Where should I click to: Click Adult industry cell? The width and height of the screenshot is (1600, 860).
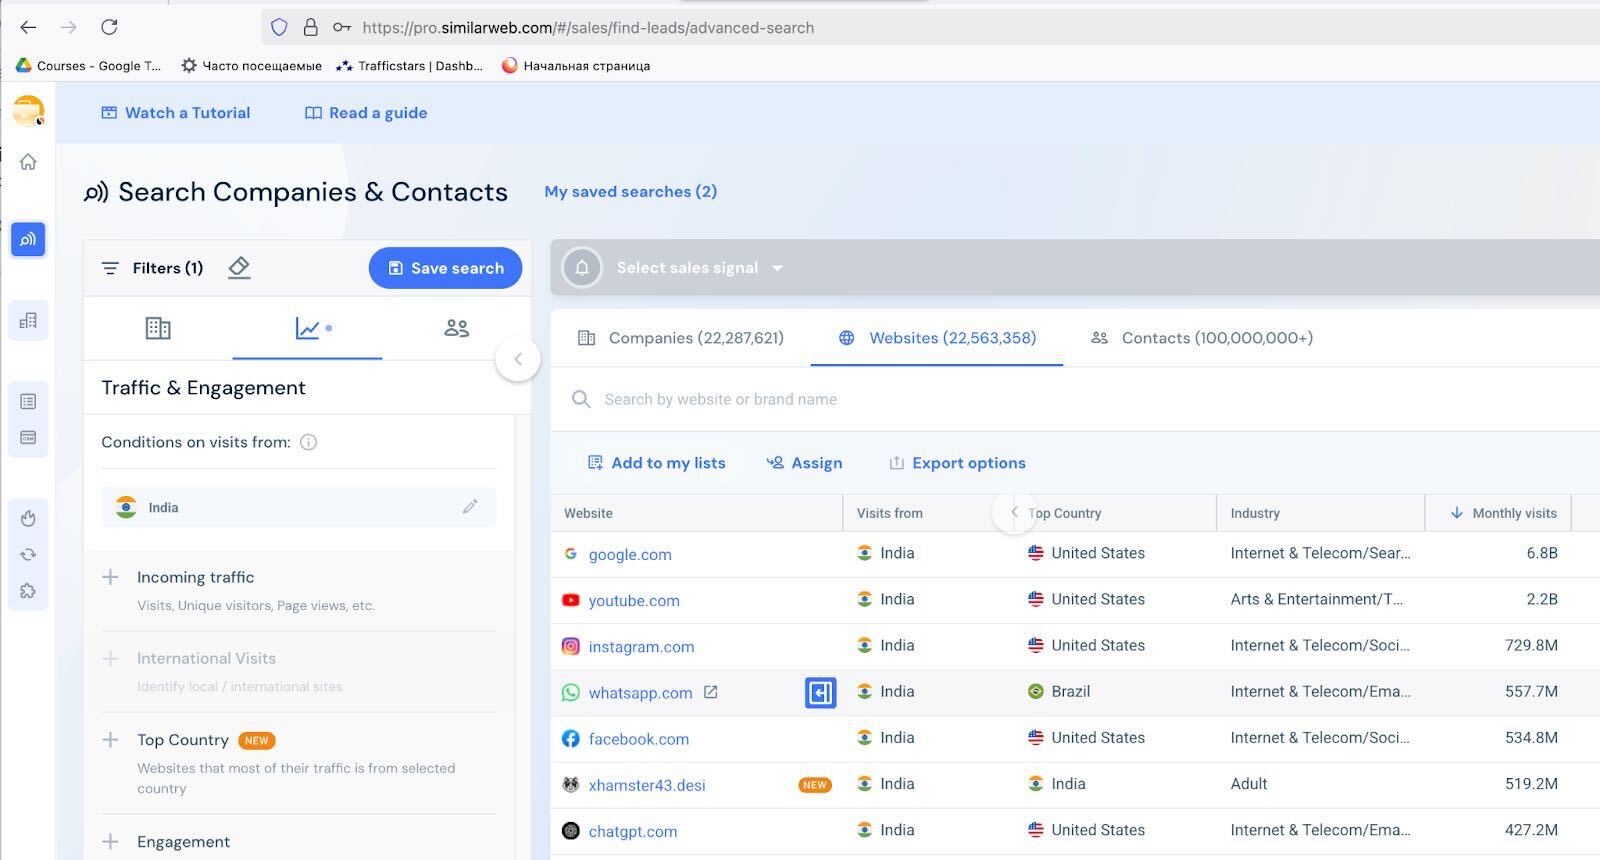(1249, 784)
